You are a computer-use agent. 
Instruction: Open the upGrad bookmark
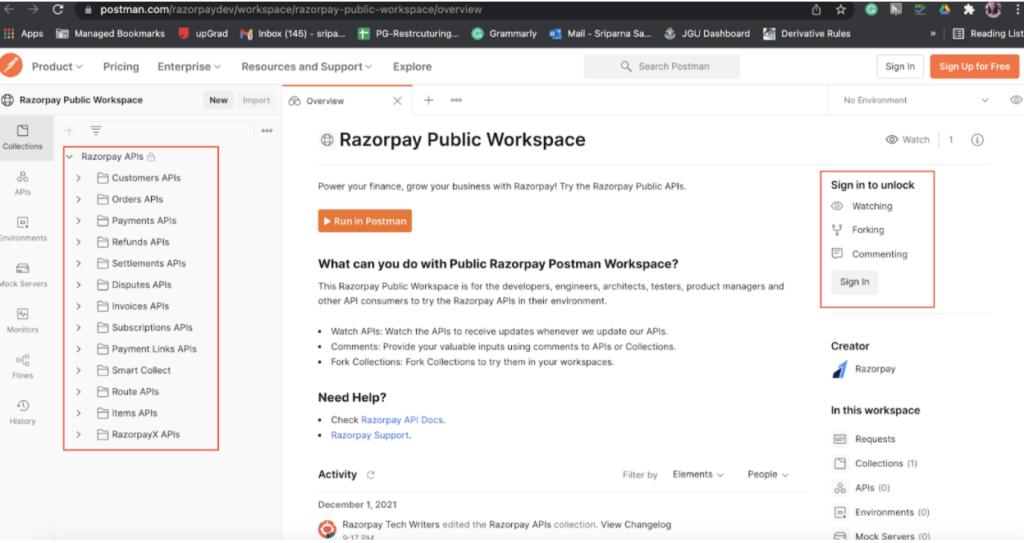203,33
